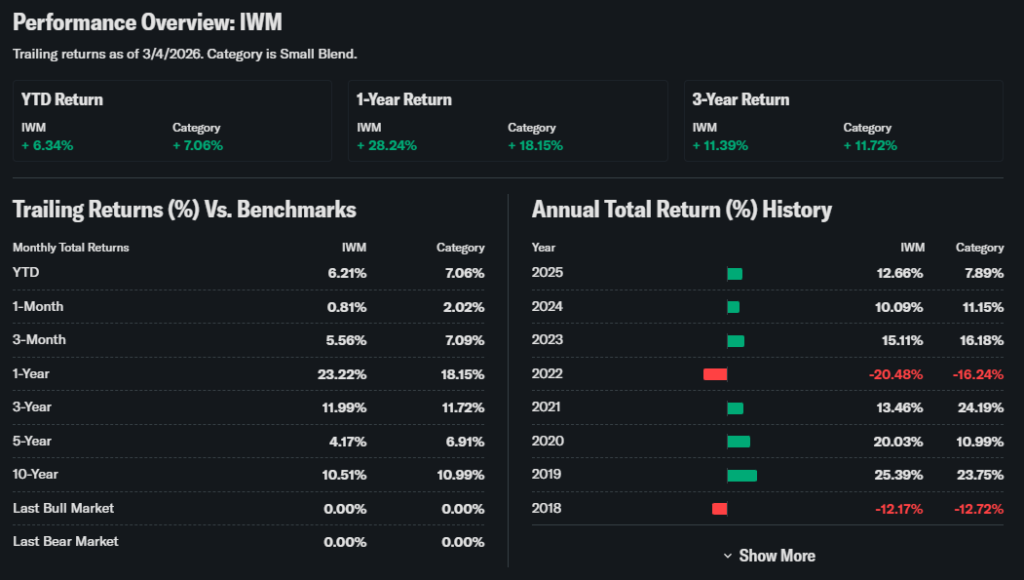Expand the Show More chevron
This screenshot has height=580, width=1024.
[x=727, y=556]
